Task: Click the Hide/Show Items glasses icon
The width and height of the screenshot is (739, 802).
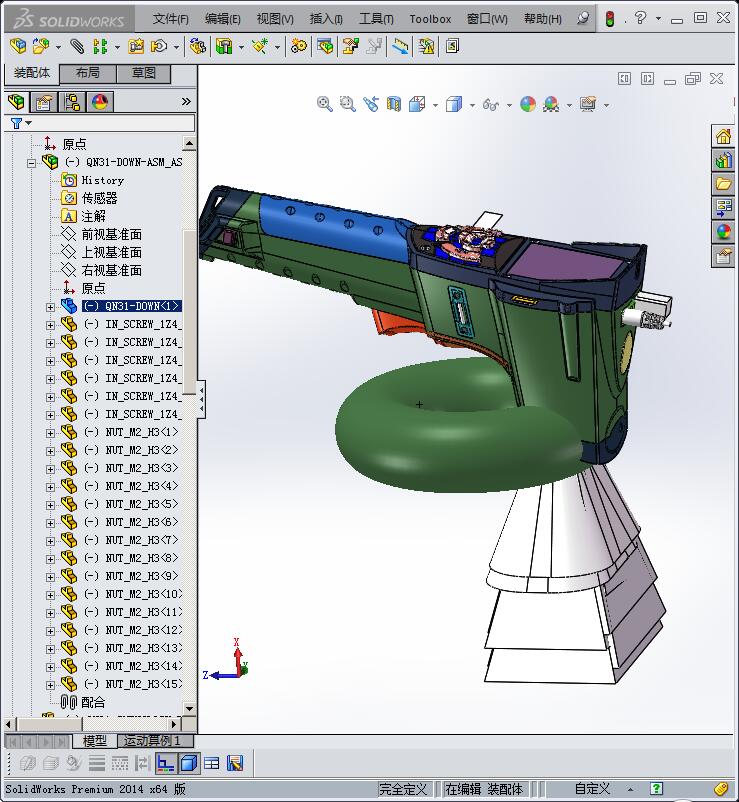Action: [x=490, y=105]
